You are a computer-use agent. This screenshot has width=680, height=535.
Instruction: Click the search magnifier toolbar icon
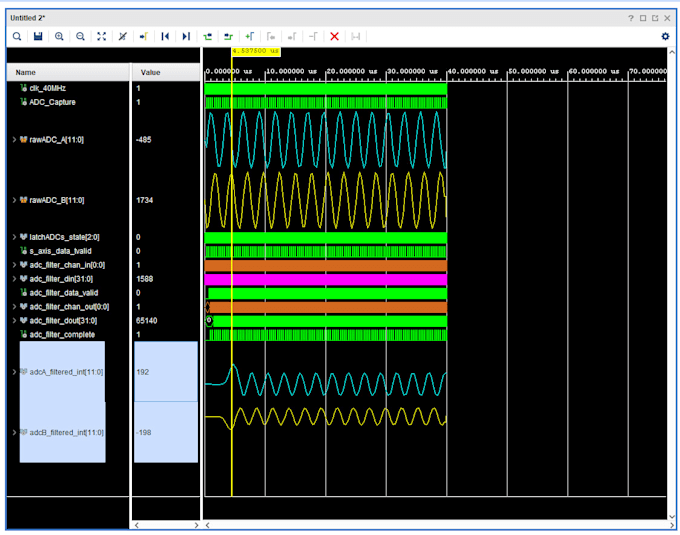point(17,36)
